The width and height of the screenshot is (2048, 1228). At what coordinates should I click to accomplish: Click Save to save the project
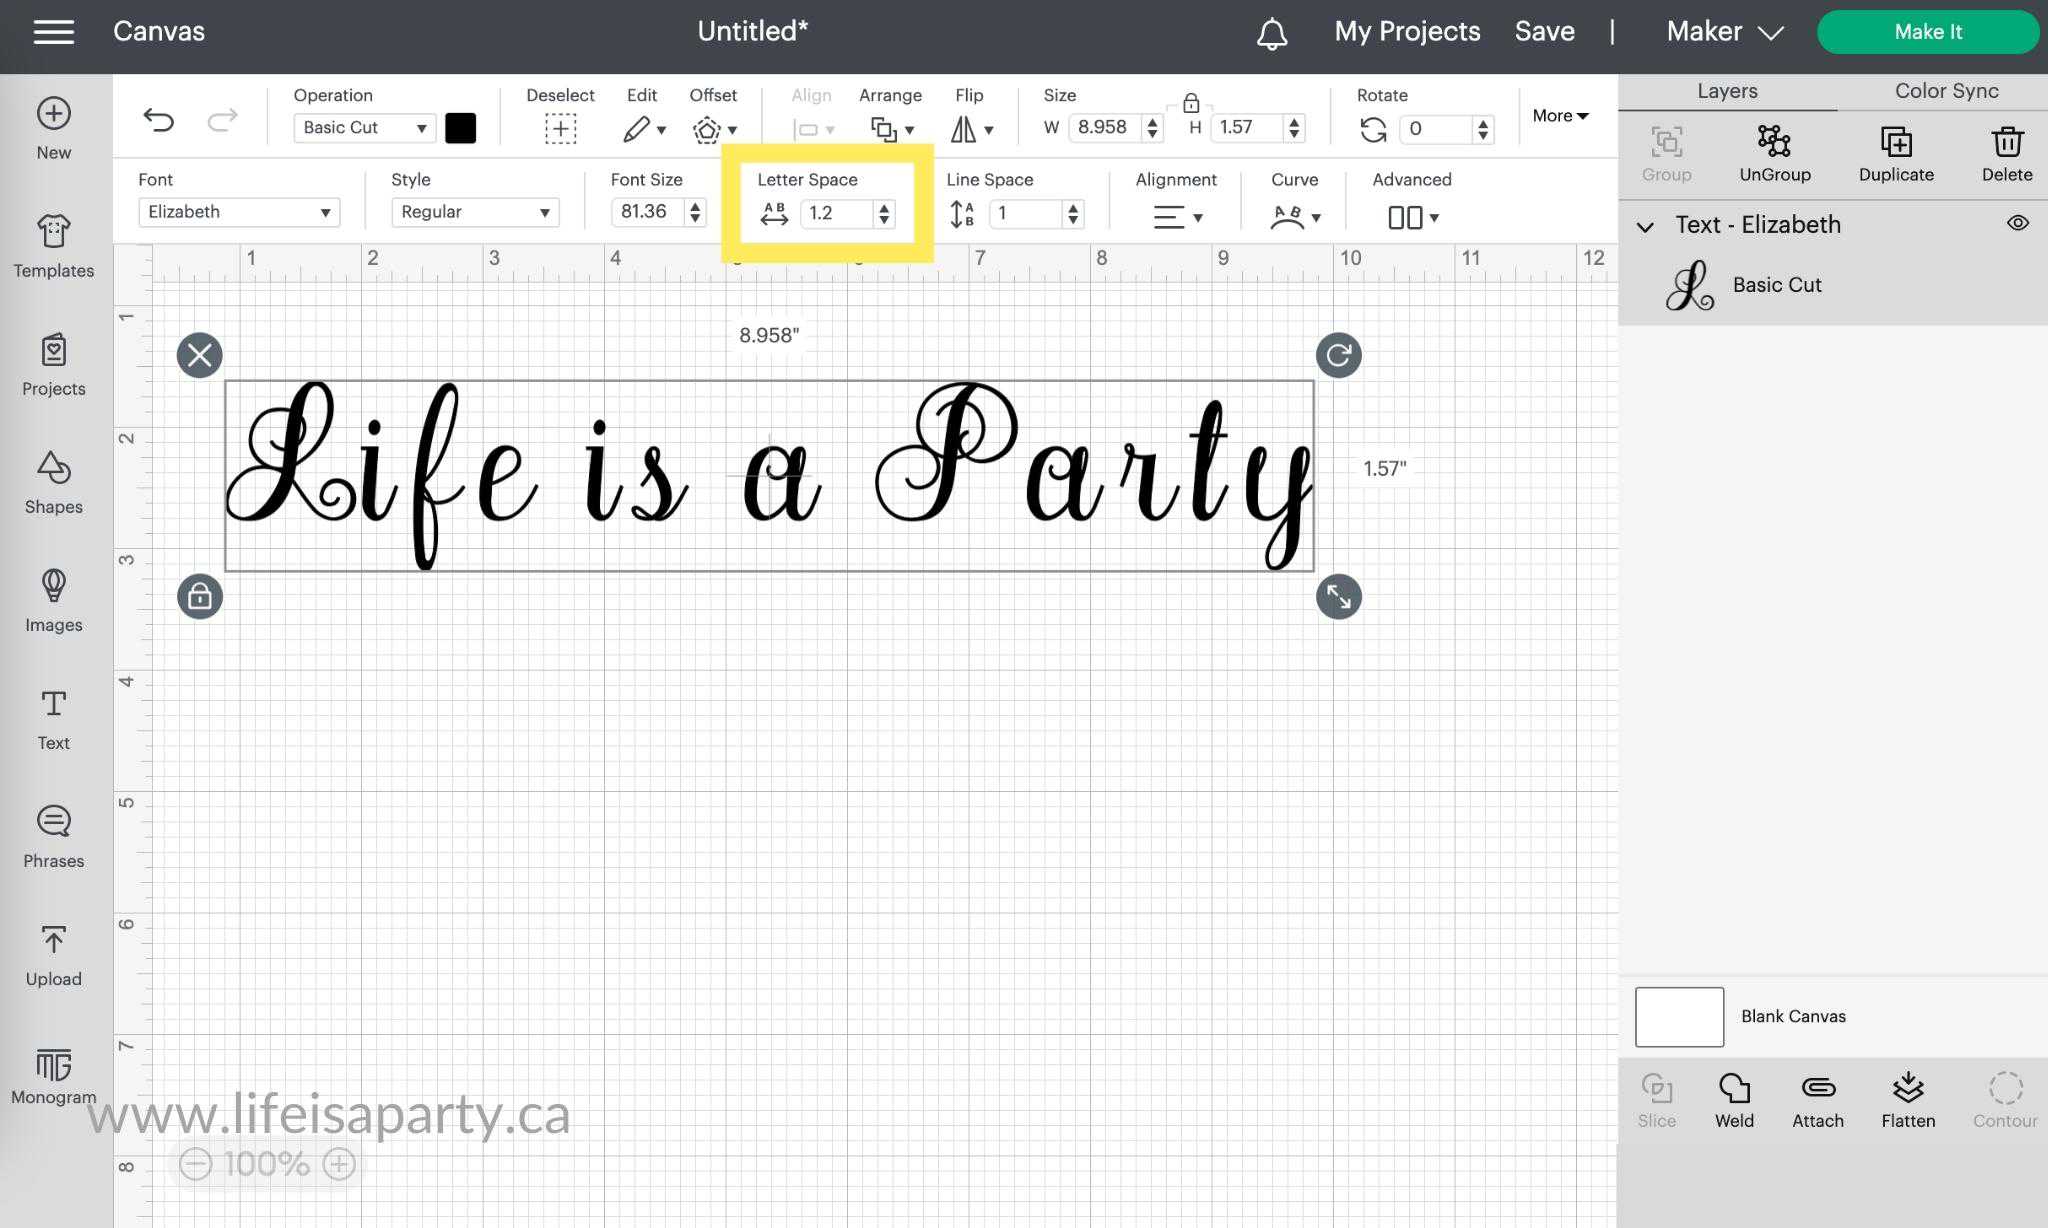[x=1545, y=31]
